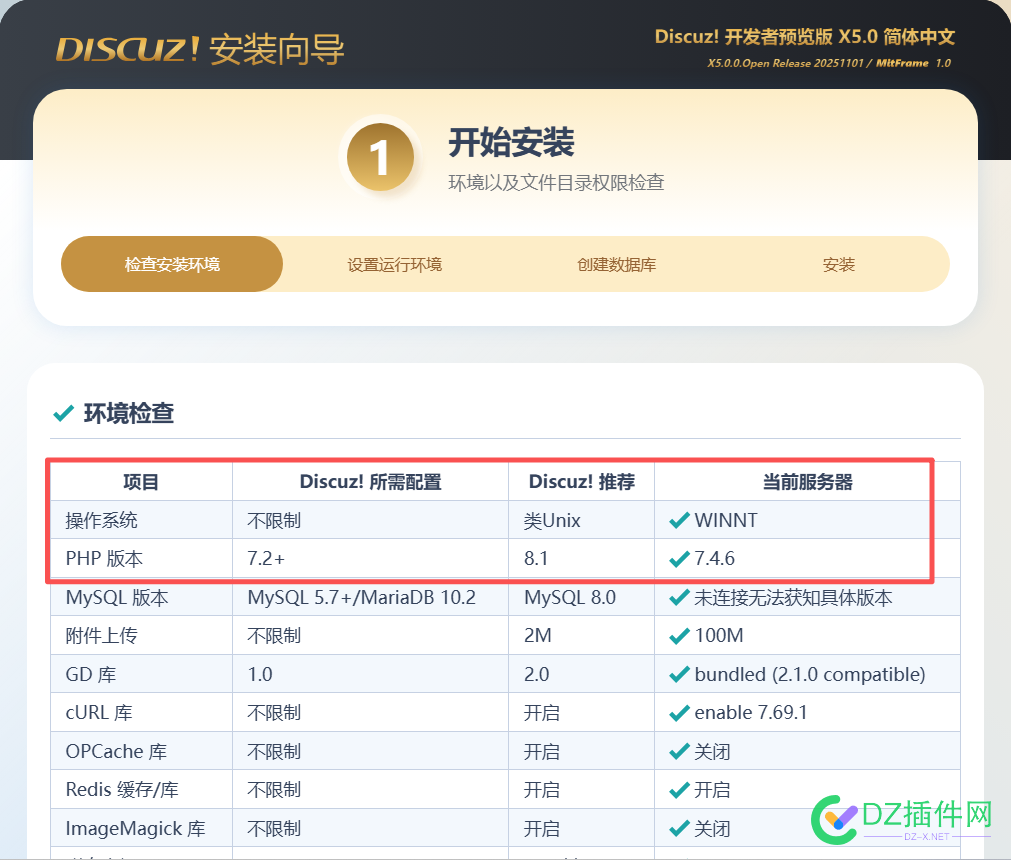This screenshot has width=1011, height=860.
Task: Click the Discuz! 开发者预览版 X5.0 简体中文 text
Action: tap(805, 37)
